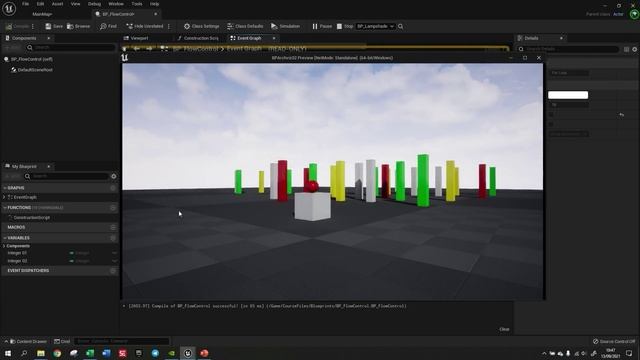
Task: Click the Components panel search field
Action: click(70, 48)
